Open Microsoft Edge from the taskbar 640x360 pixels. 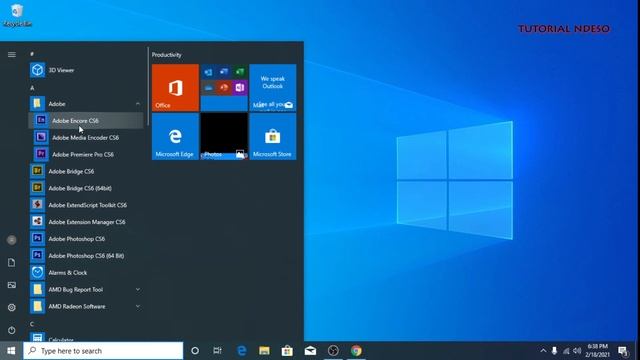click(x=242, y=351)
